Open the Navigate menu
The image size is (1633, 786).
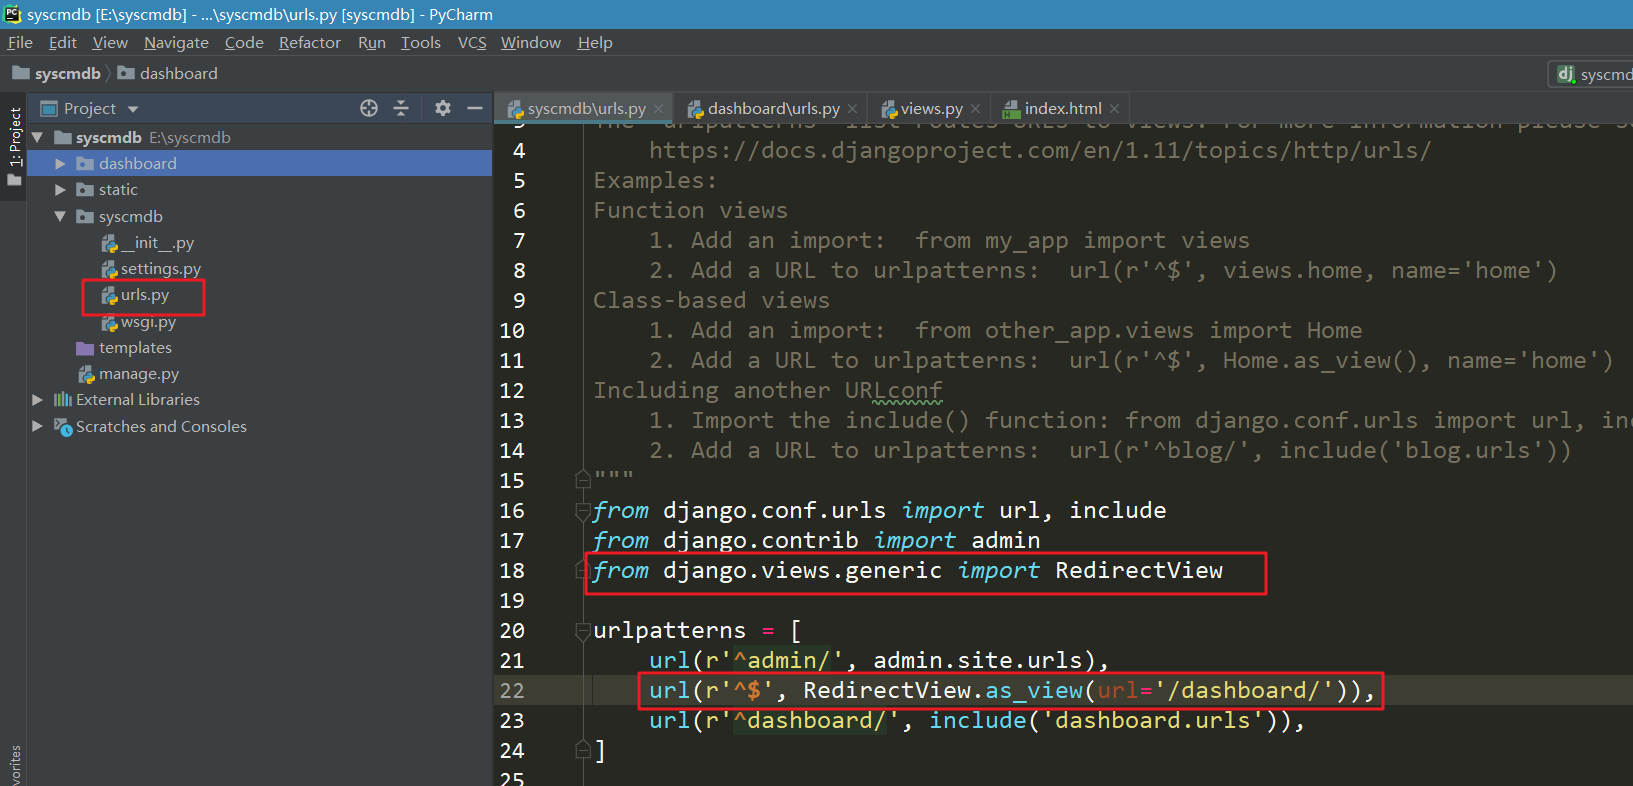176,42
